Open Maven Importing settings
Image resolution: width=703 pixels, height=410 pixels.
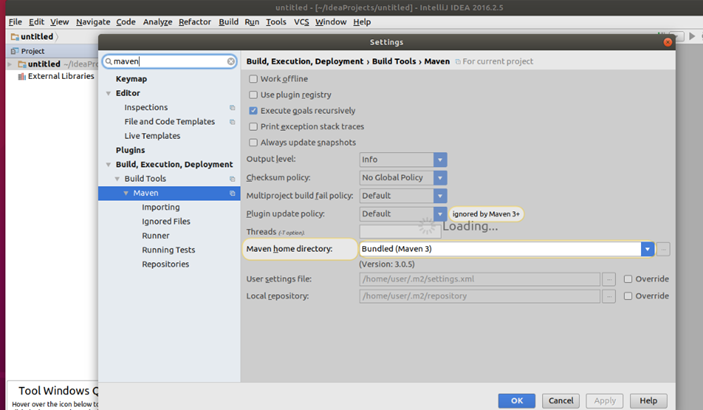tap(161, 207)
